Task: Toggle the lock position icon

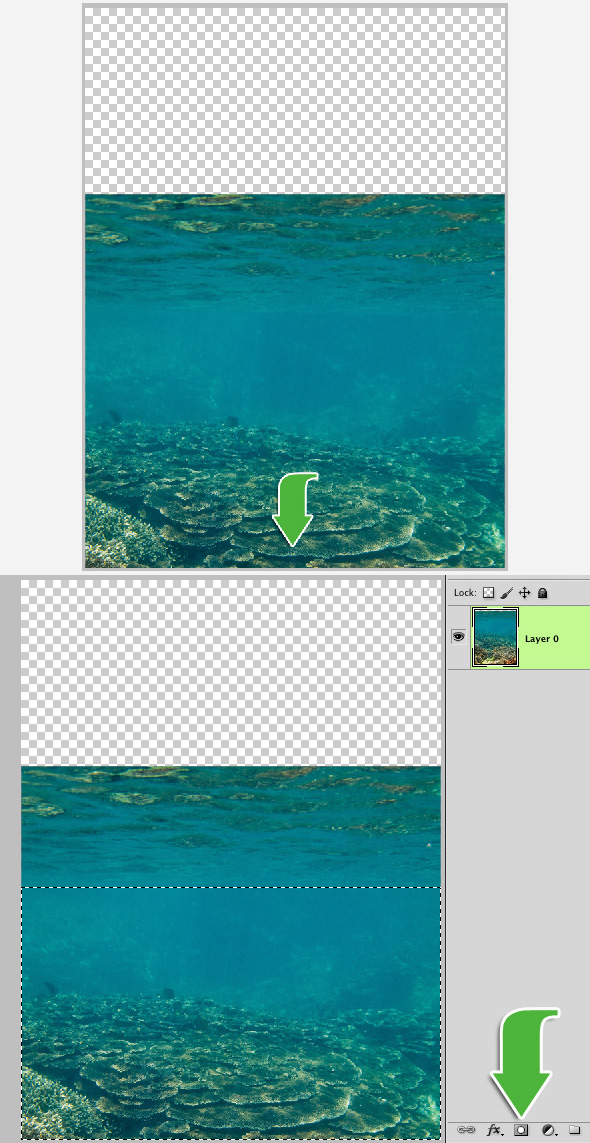Action: [x=524, y=593]
